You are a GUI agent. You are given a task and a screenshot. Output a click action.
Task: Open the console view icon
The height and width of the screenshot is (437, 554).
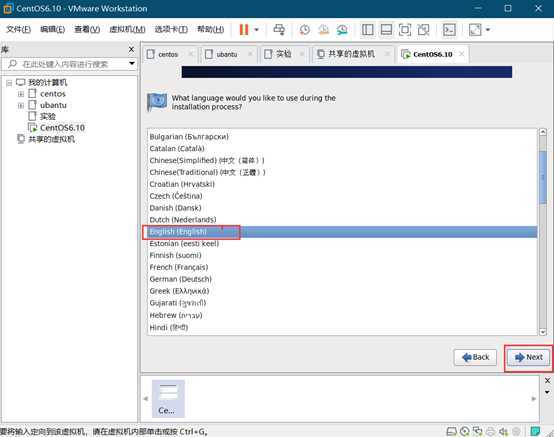[x=449, y=30]
